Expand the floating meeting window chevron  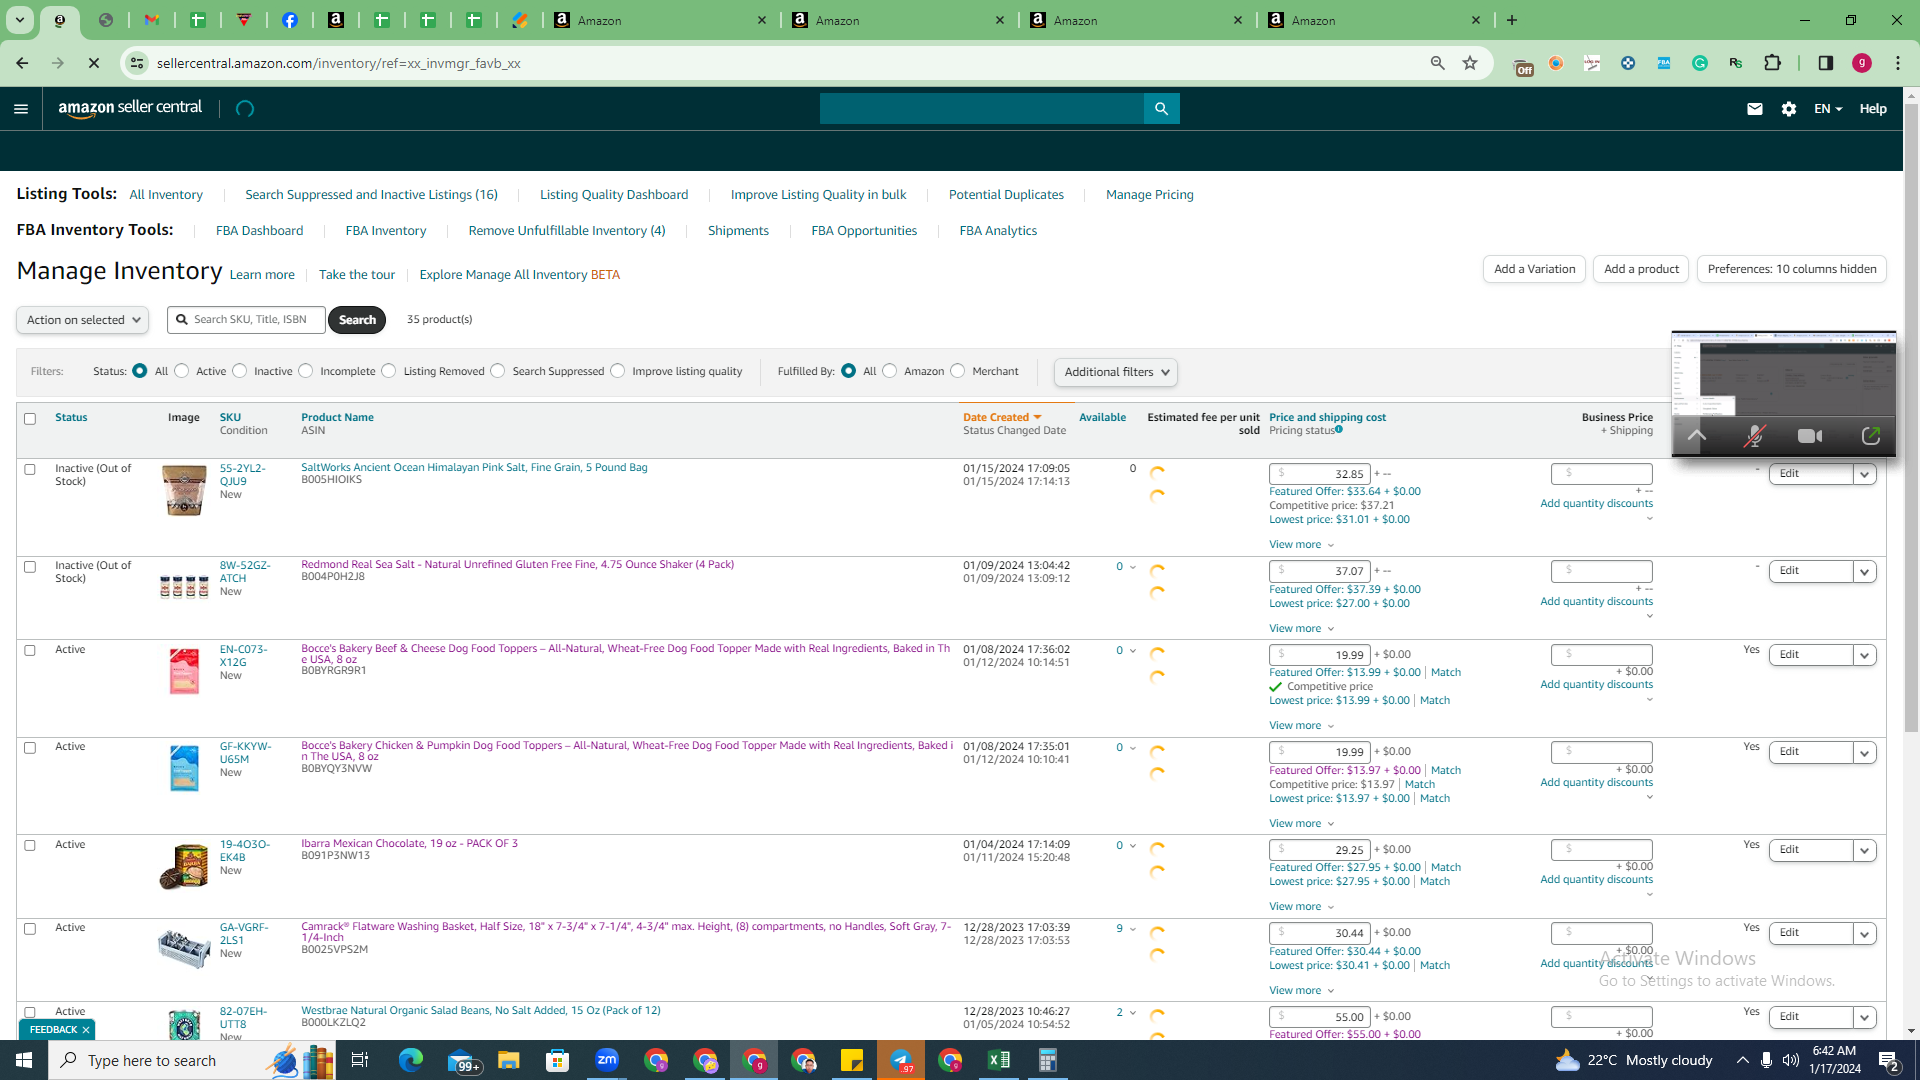point(1697,436)
